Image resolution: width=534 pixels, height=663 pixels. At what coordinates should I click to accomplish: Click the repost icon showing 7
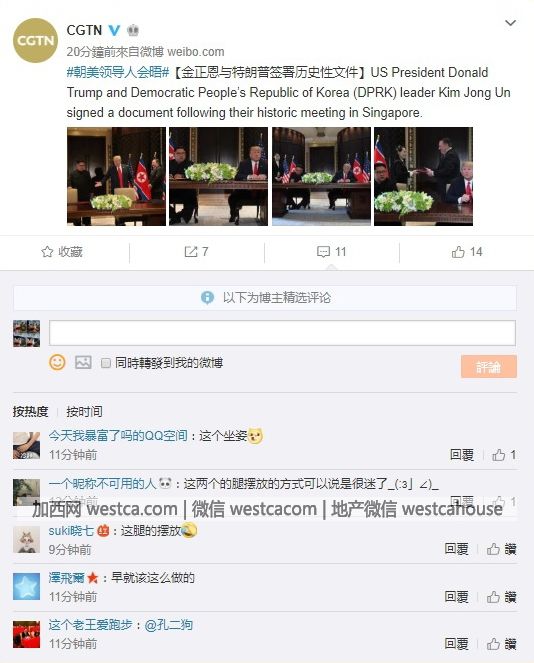[x=191, y=252]
